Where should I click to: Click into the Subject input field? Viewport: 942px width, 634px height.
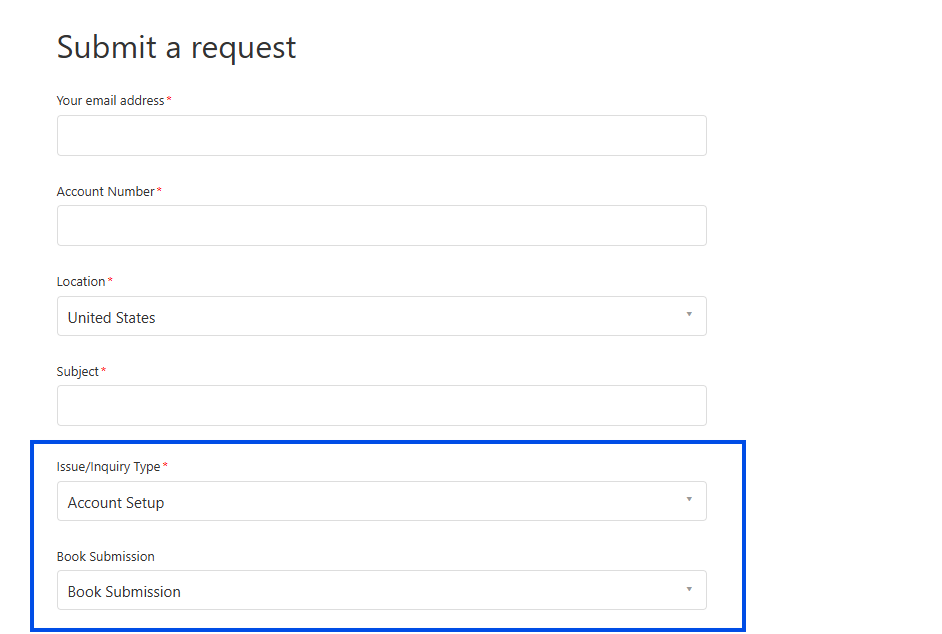click(381, 406)
